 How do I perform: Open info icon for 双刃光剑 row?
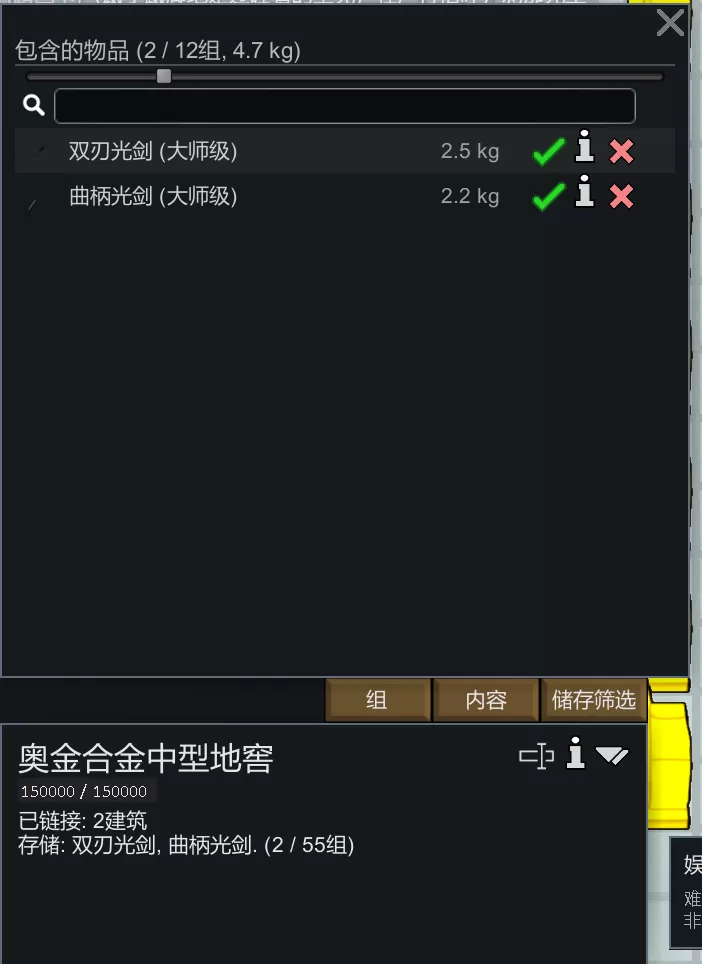(x=584, y=146)
